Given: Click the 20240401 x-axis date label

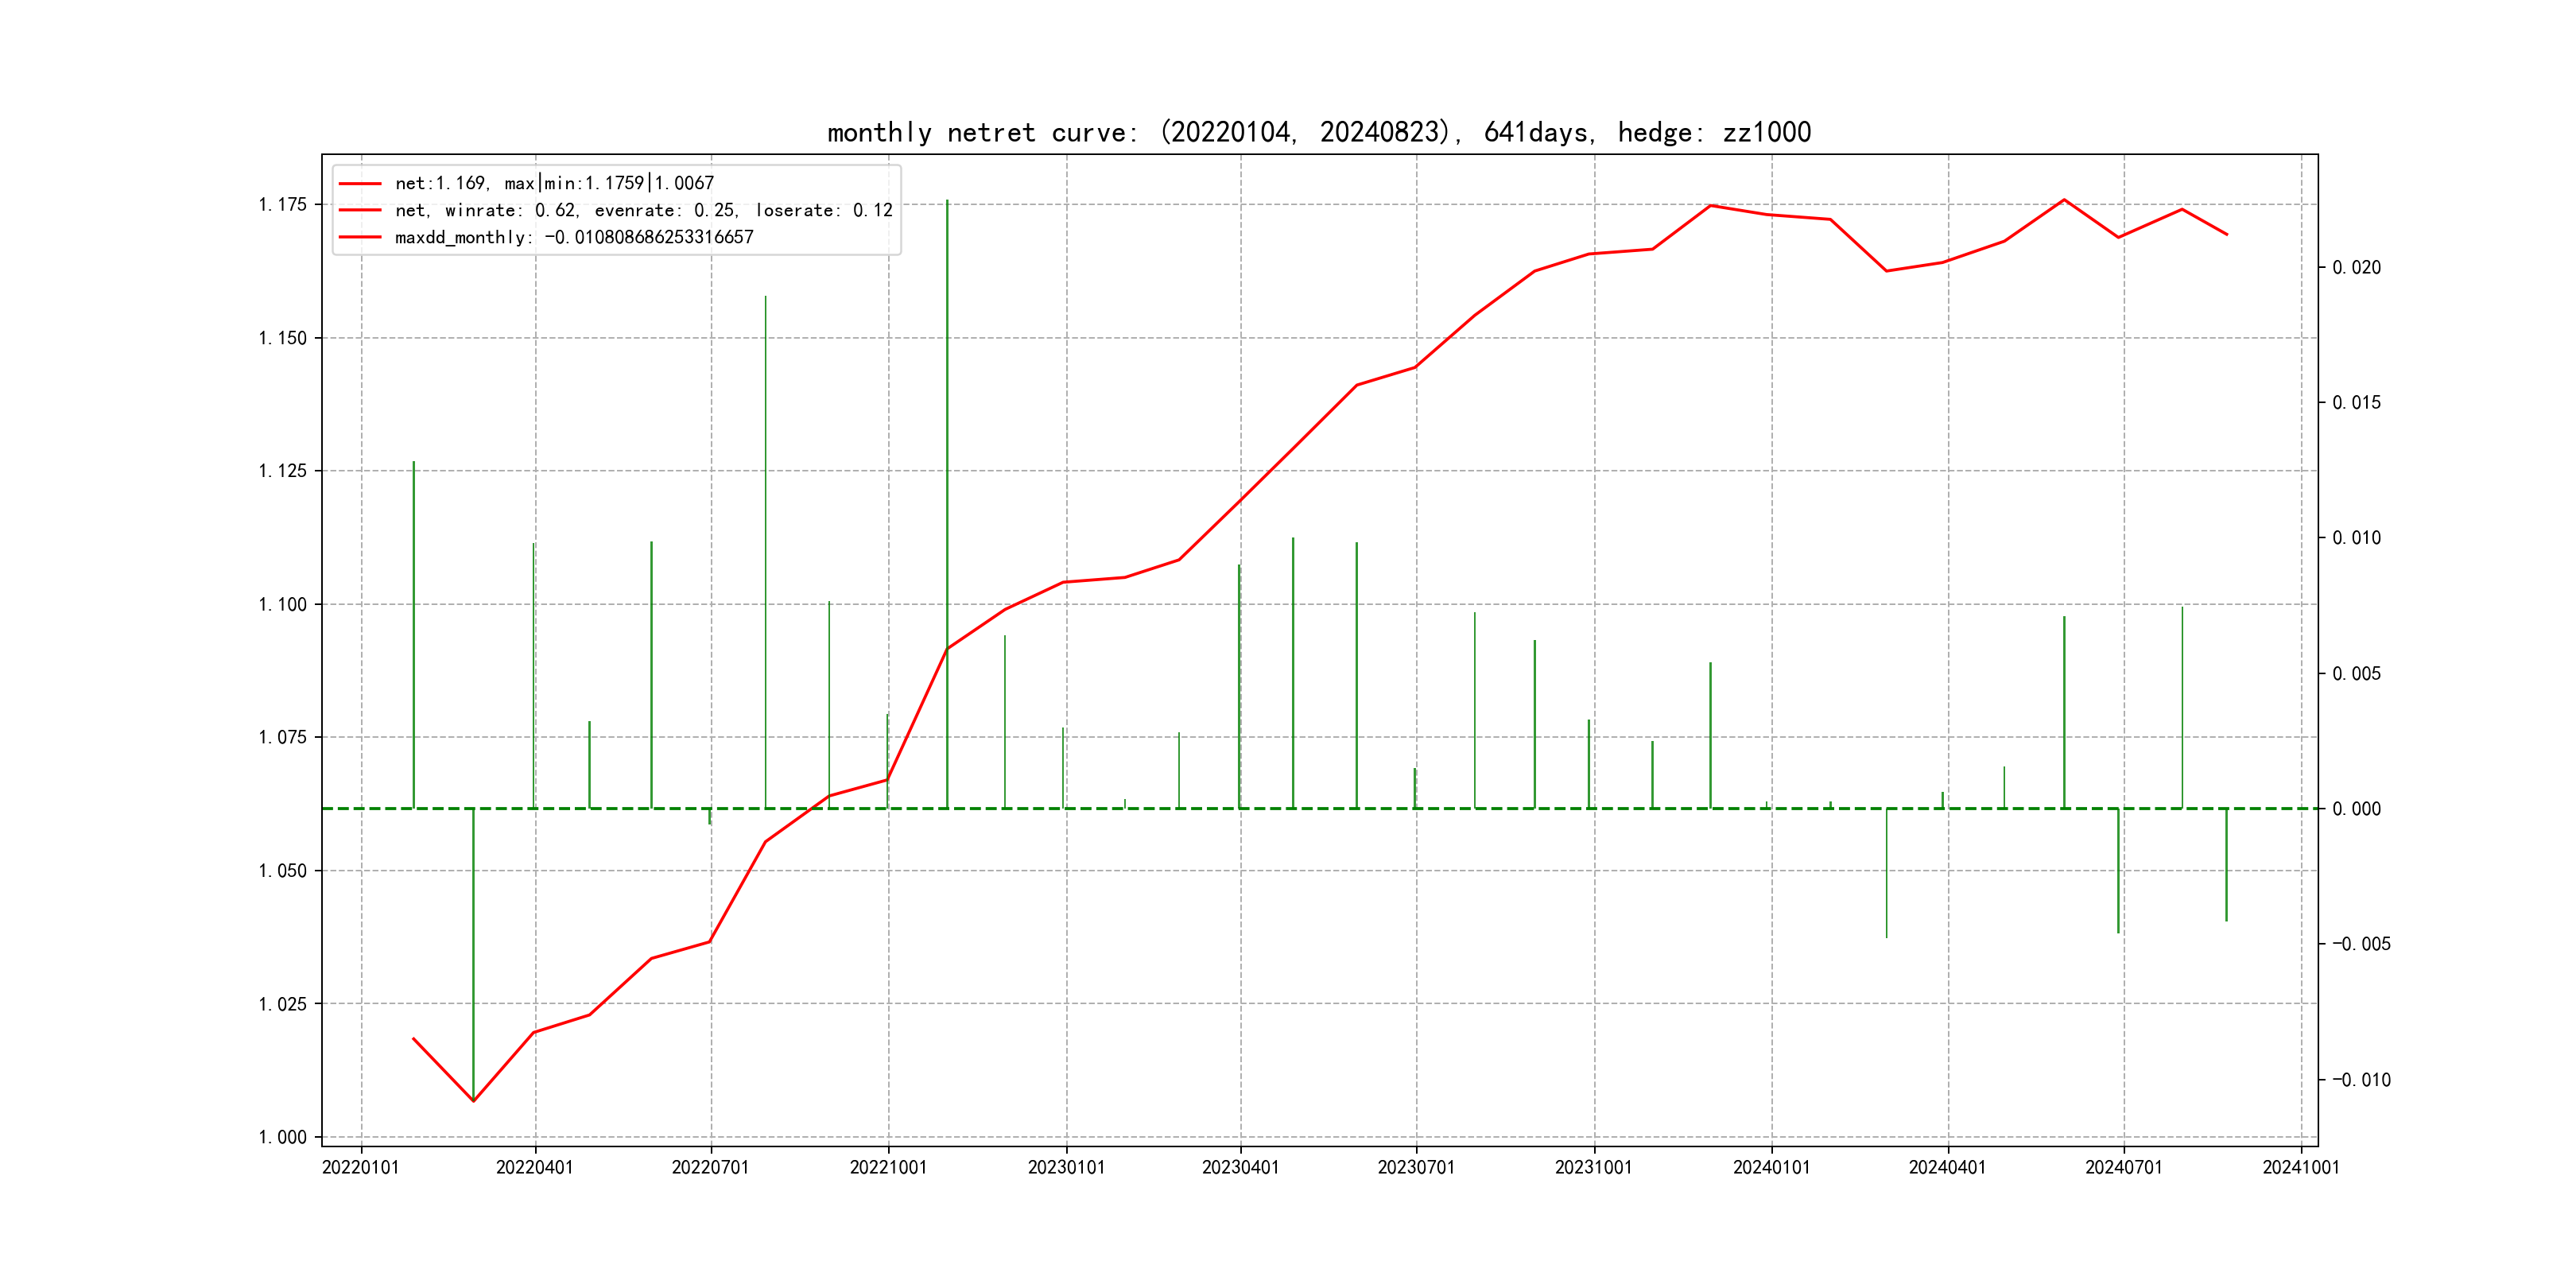Looking at the screenshot, I should [1947, 1168].
